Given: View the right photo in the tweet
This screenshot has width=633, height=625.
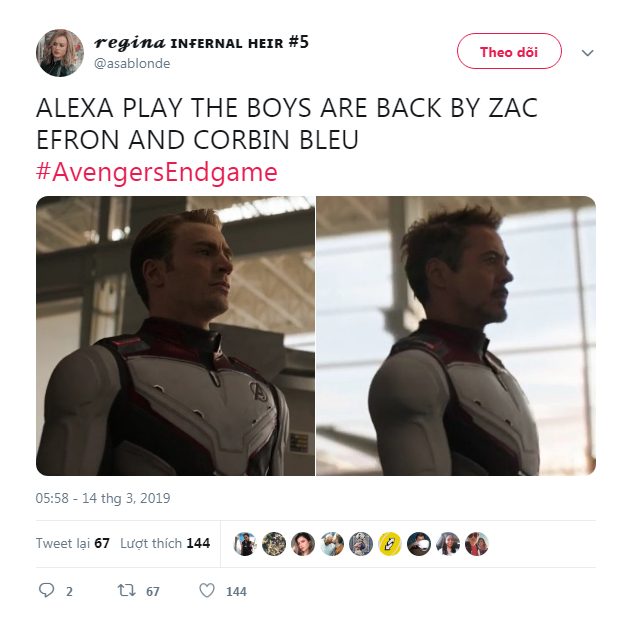Looking at the screenshot, I should (x=456, y=336).
